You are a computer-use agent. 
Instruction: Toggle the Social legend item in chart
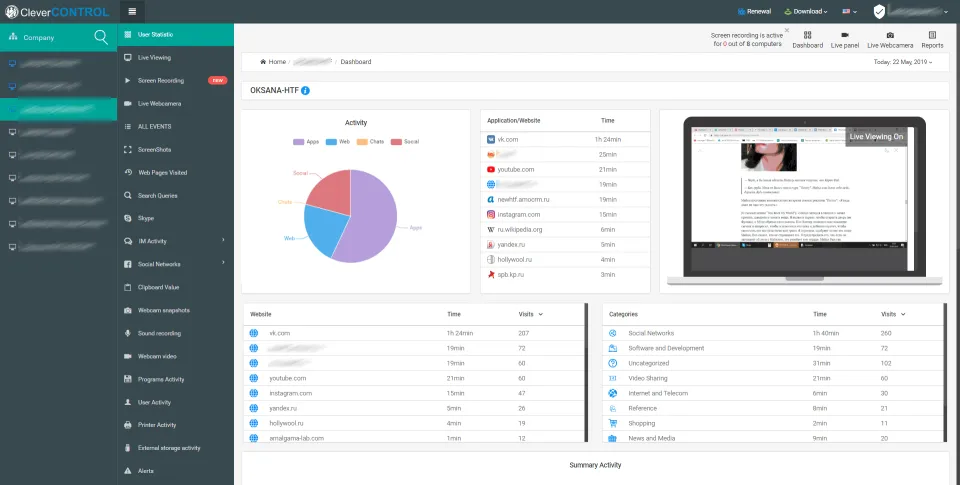(406, 141)
